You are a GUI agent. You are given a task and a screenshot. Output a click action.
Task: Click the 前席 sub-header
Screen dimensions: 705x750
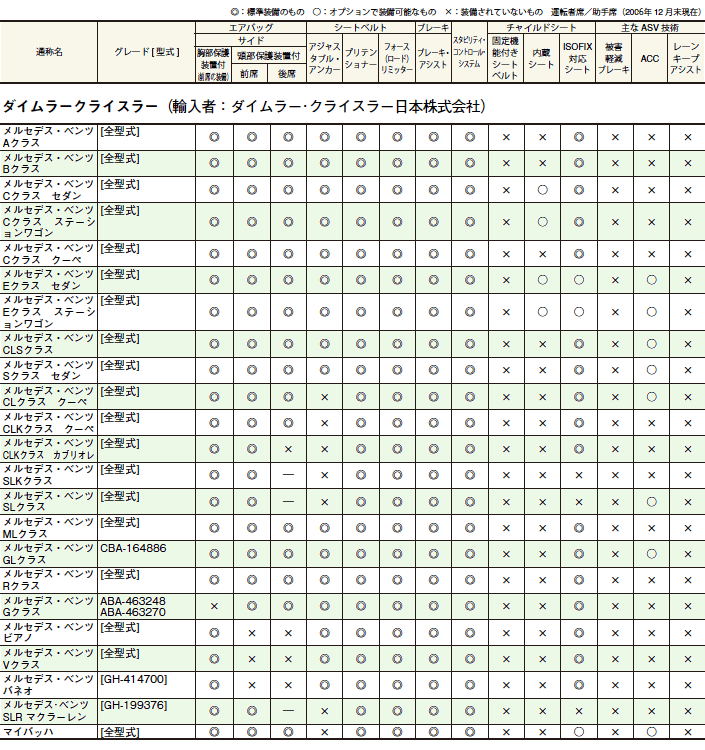249,74
